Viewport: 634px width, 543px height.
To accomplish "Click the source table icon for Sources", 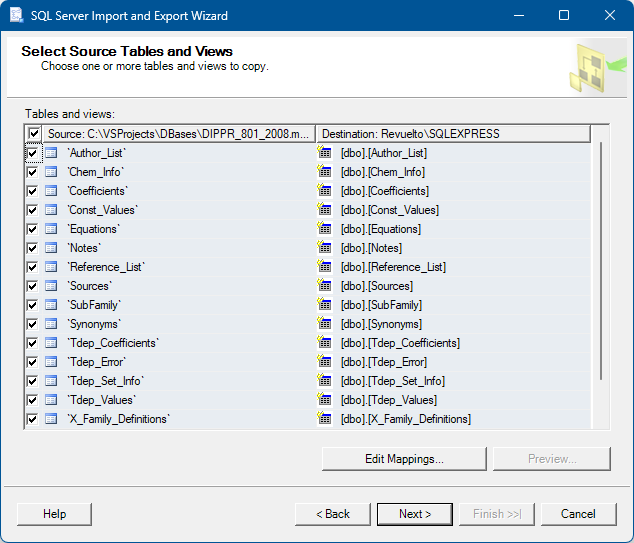I will pyautogui.click(x=51, y=286).
